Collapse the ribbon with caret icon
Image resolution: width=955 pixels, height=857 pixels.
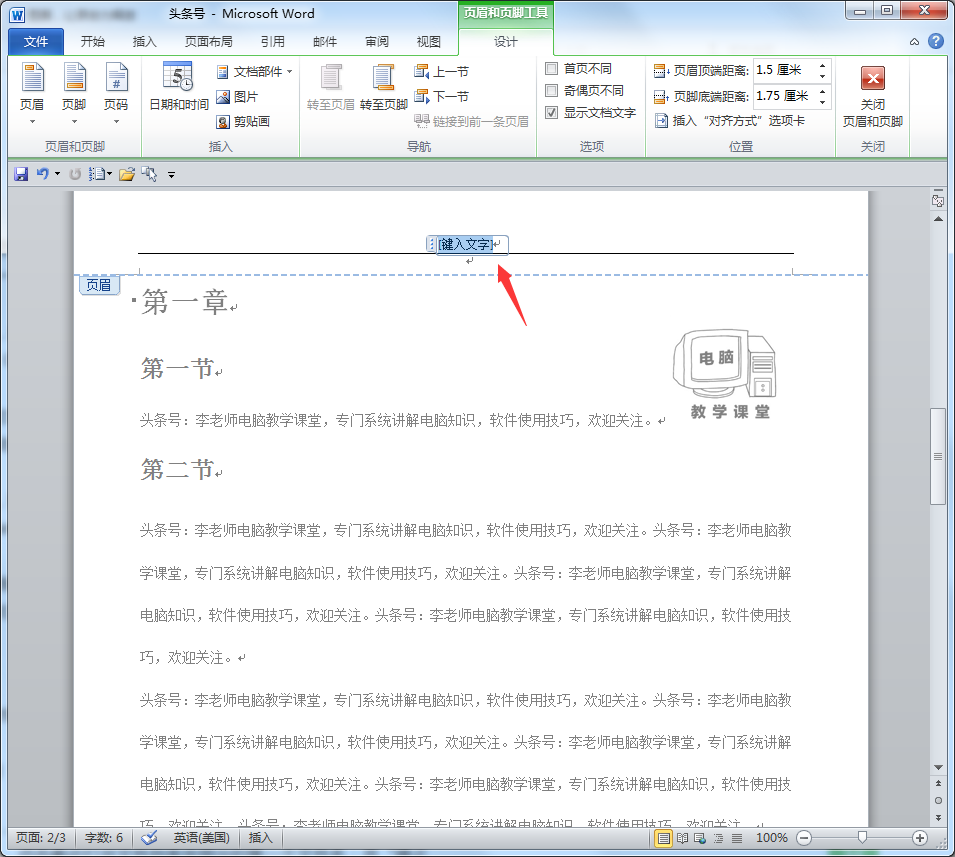pos(914,42)
